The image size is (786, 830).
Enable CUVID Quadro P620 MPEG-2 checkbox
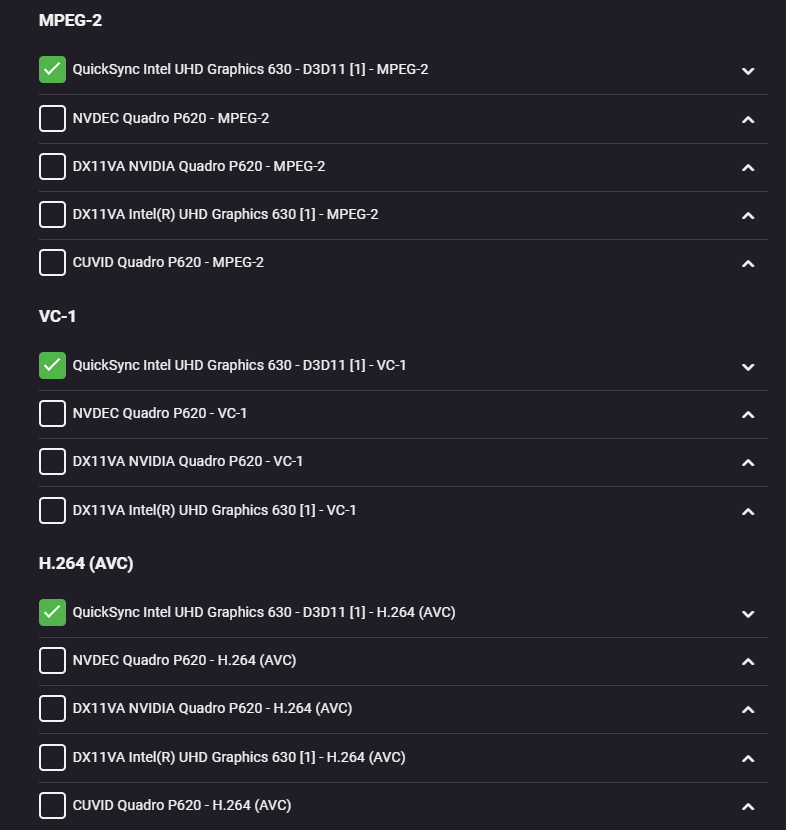point(52,263)
